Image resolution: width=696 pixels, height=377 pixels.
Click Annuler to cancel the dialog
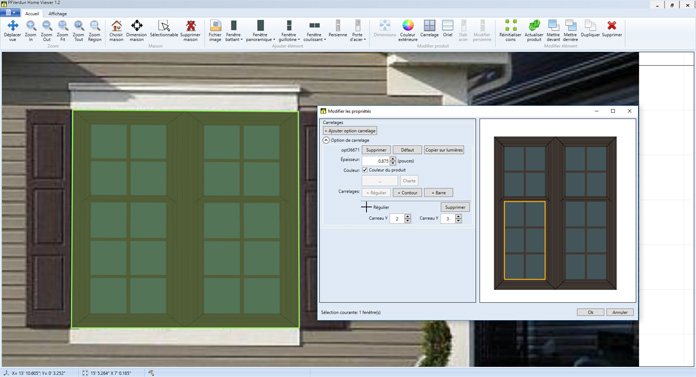point(620,312)
